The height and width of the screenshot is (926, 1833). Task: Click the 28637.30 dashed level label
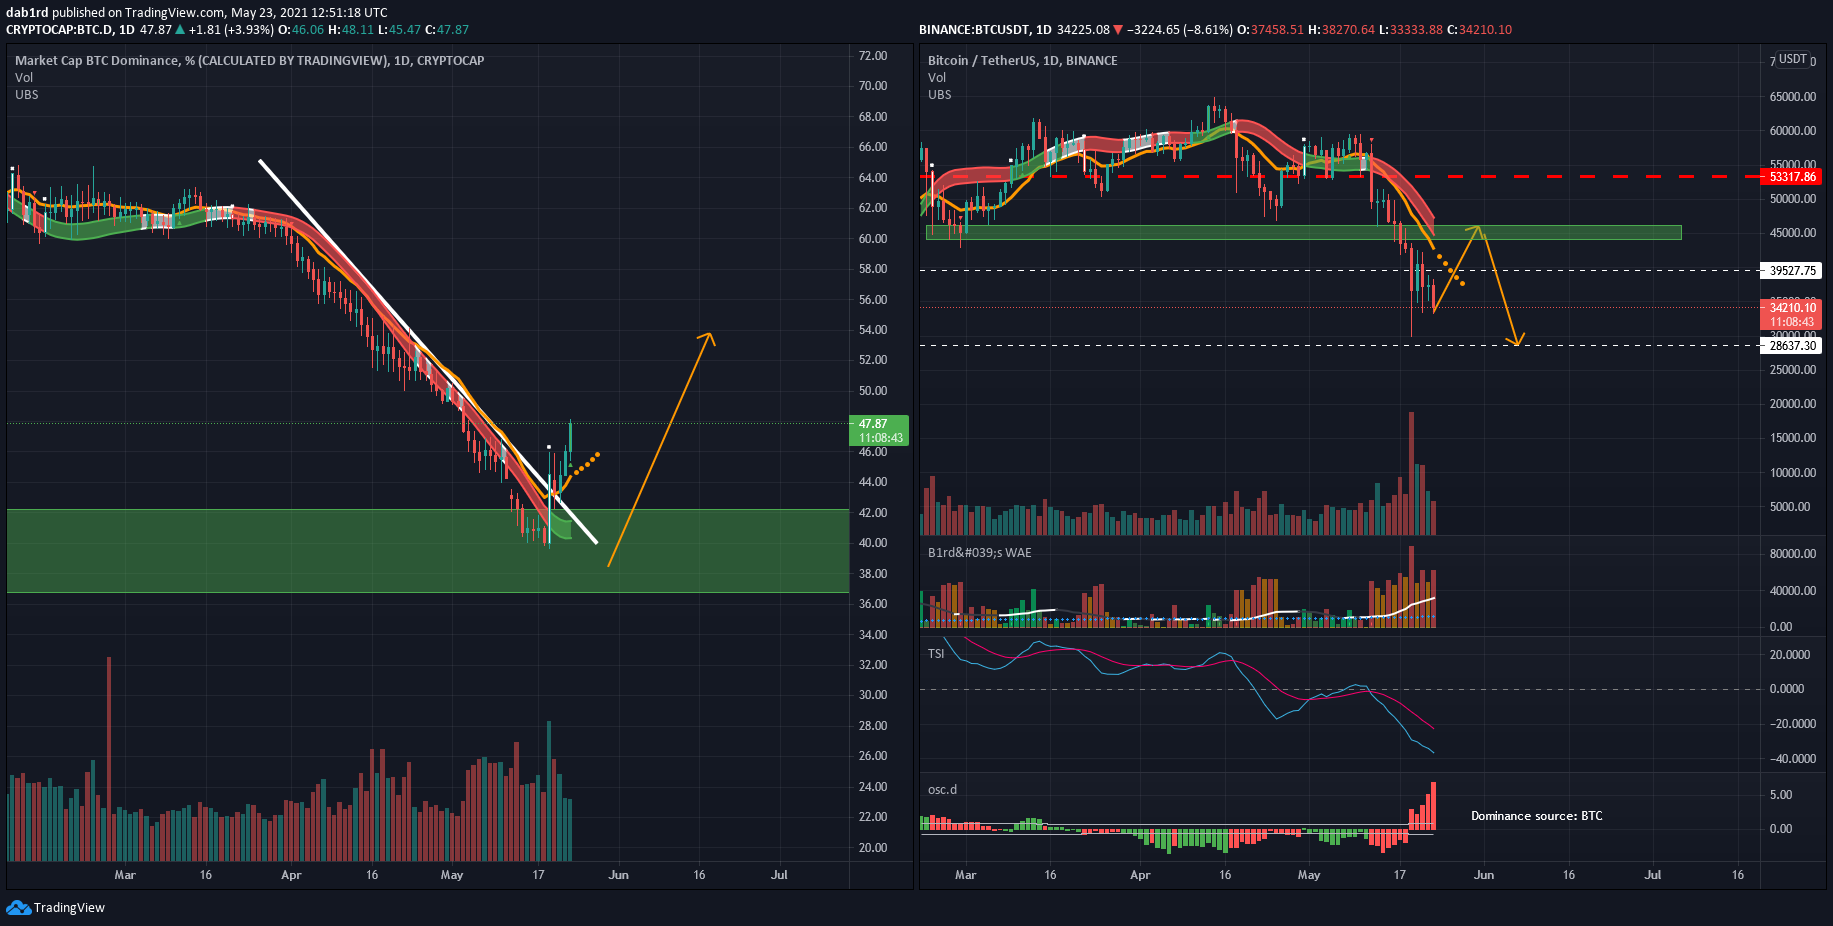click(x=1792, y=346)
